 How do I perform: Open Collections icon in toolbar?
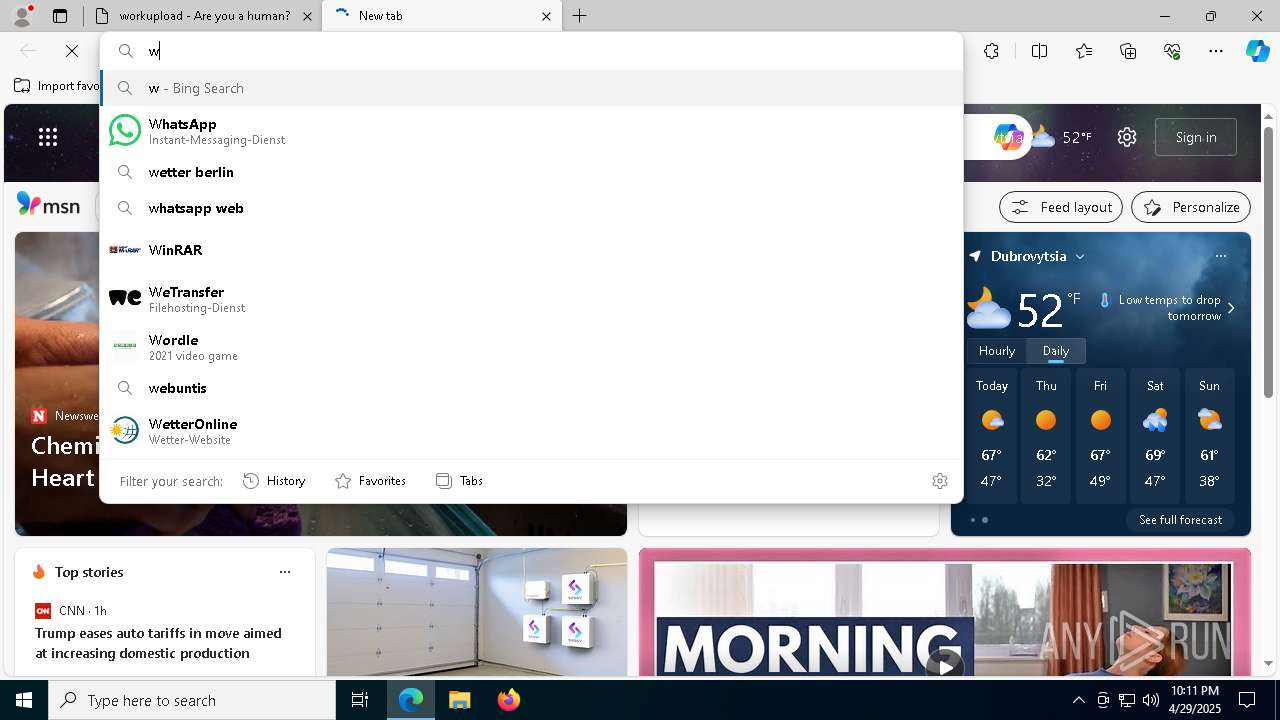click(1128, 51)
